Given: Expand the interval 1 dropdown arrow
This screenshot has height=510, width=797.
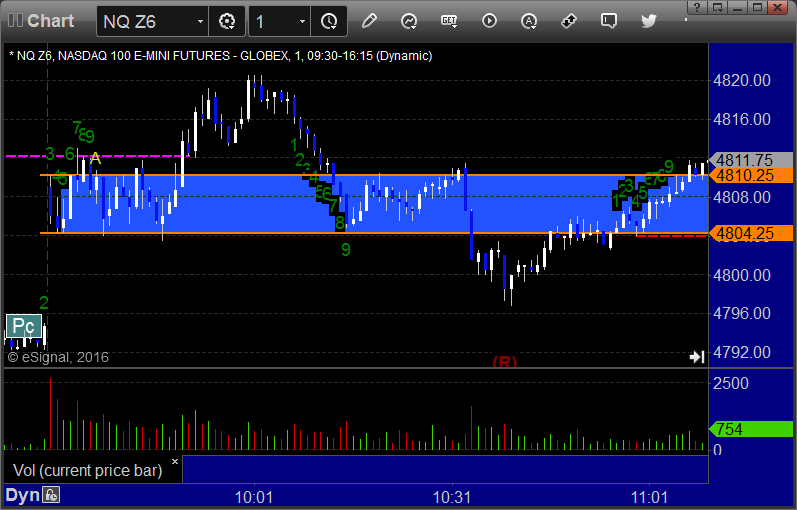Looking at the screenshot, I should [x=302, y=21].
